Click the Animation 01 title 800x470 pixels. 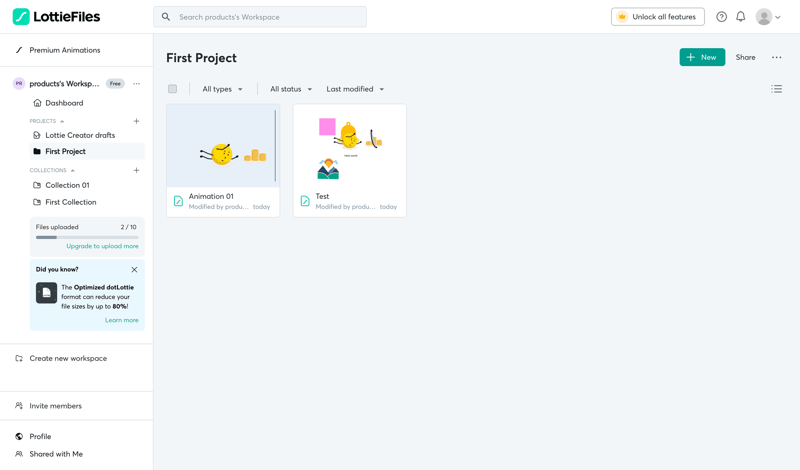[211, 196]
